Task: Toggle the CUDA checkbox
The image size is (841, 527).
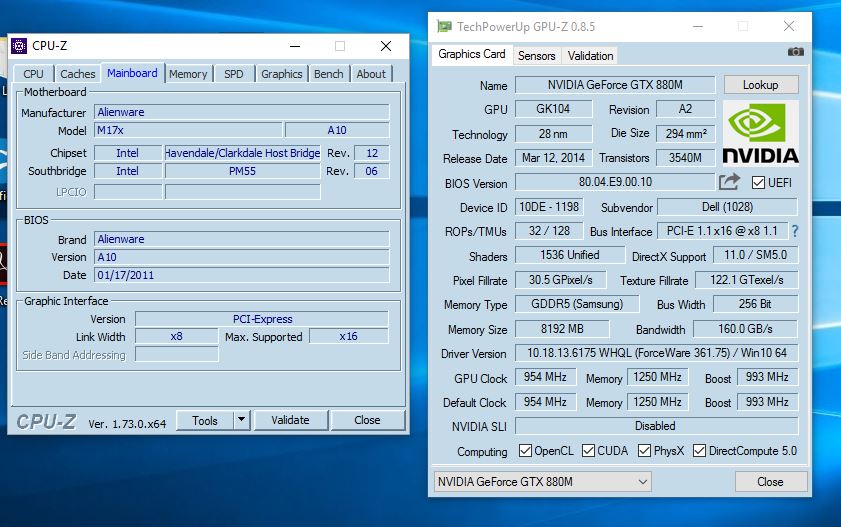Action: pos(588,451)
